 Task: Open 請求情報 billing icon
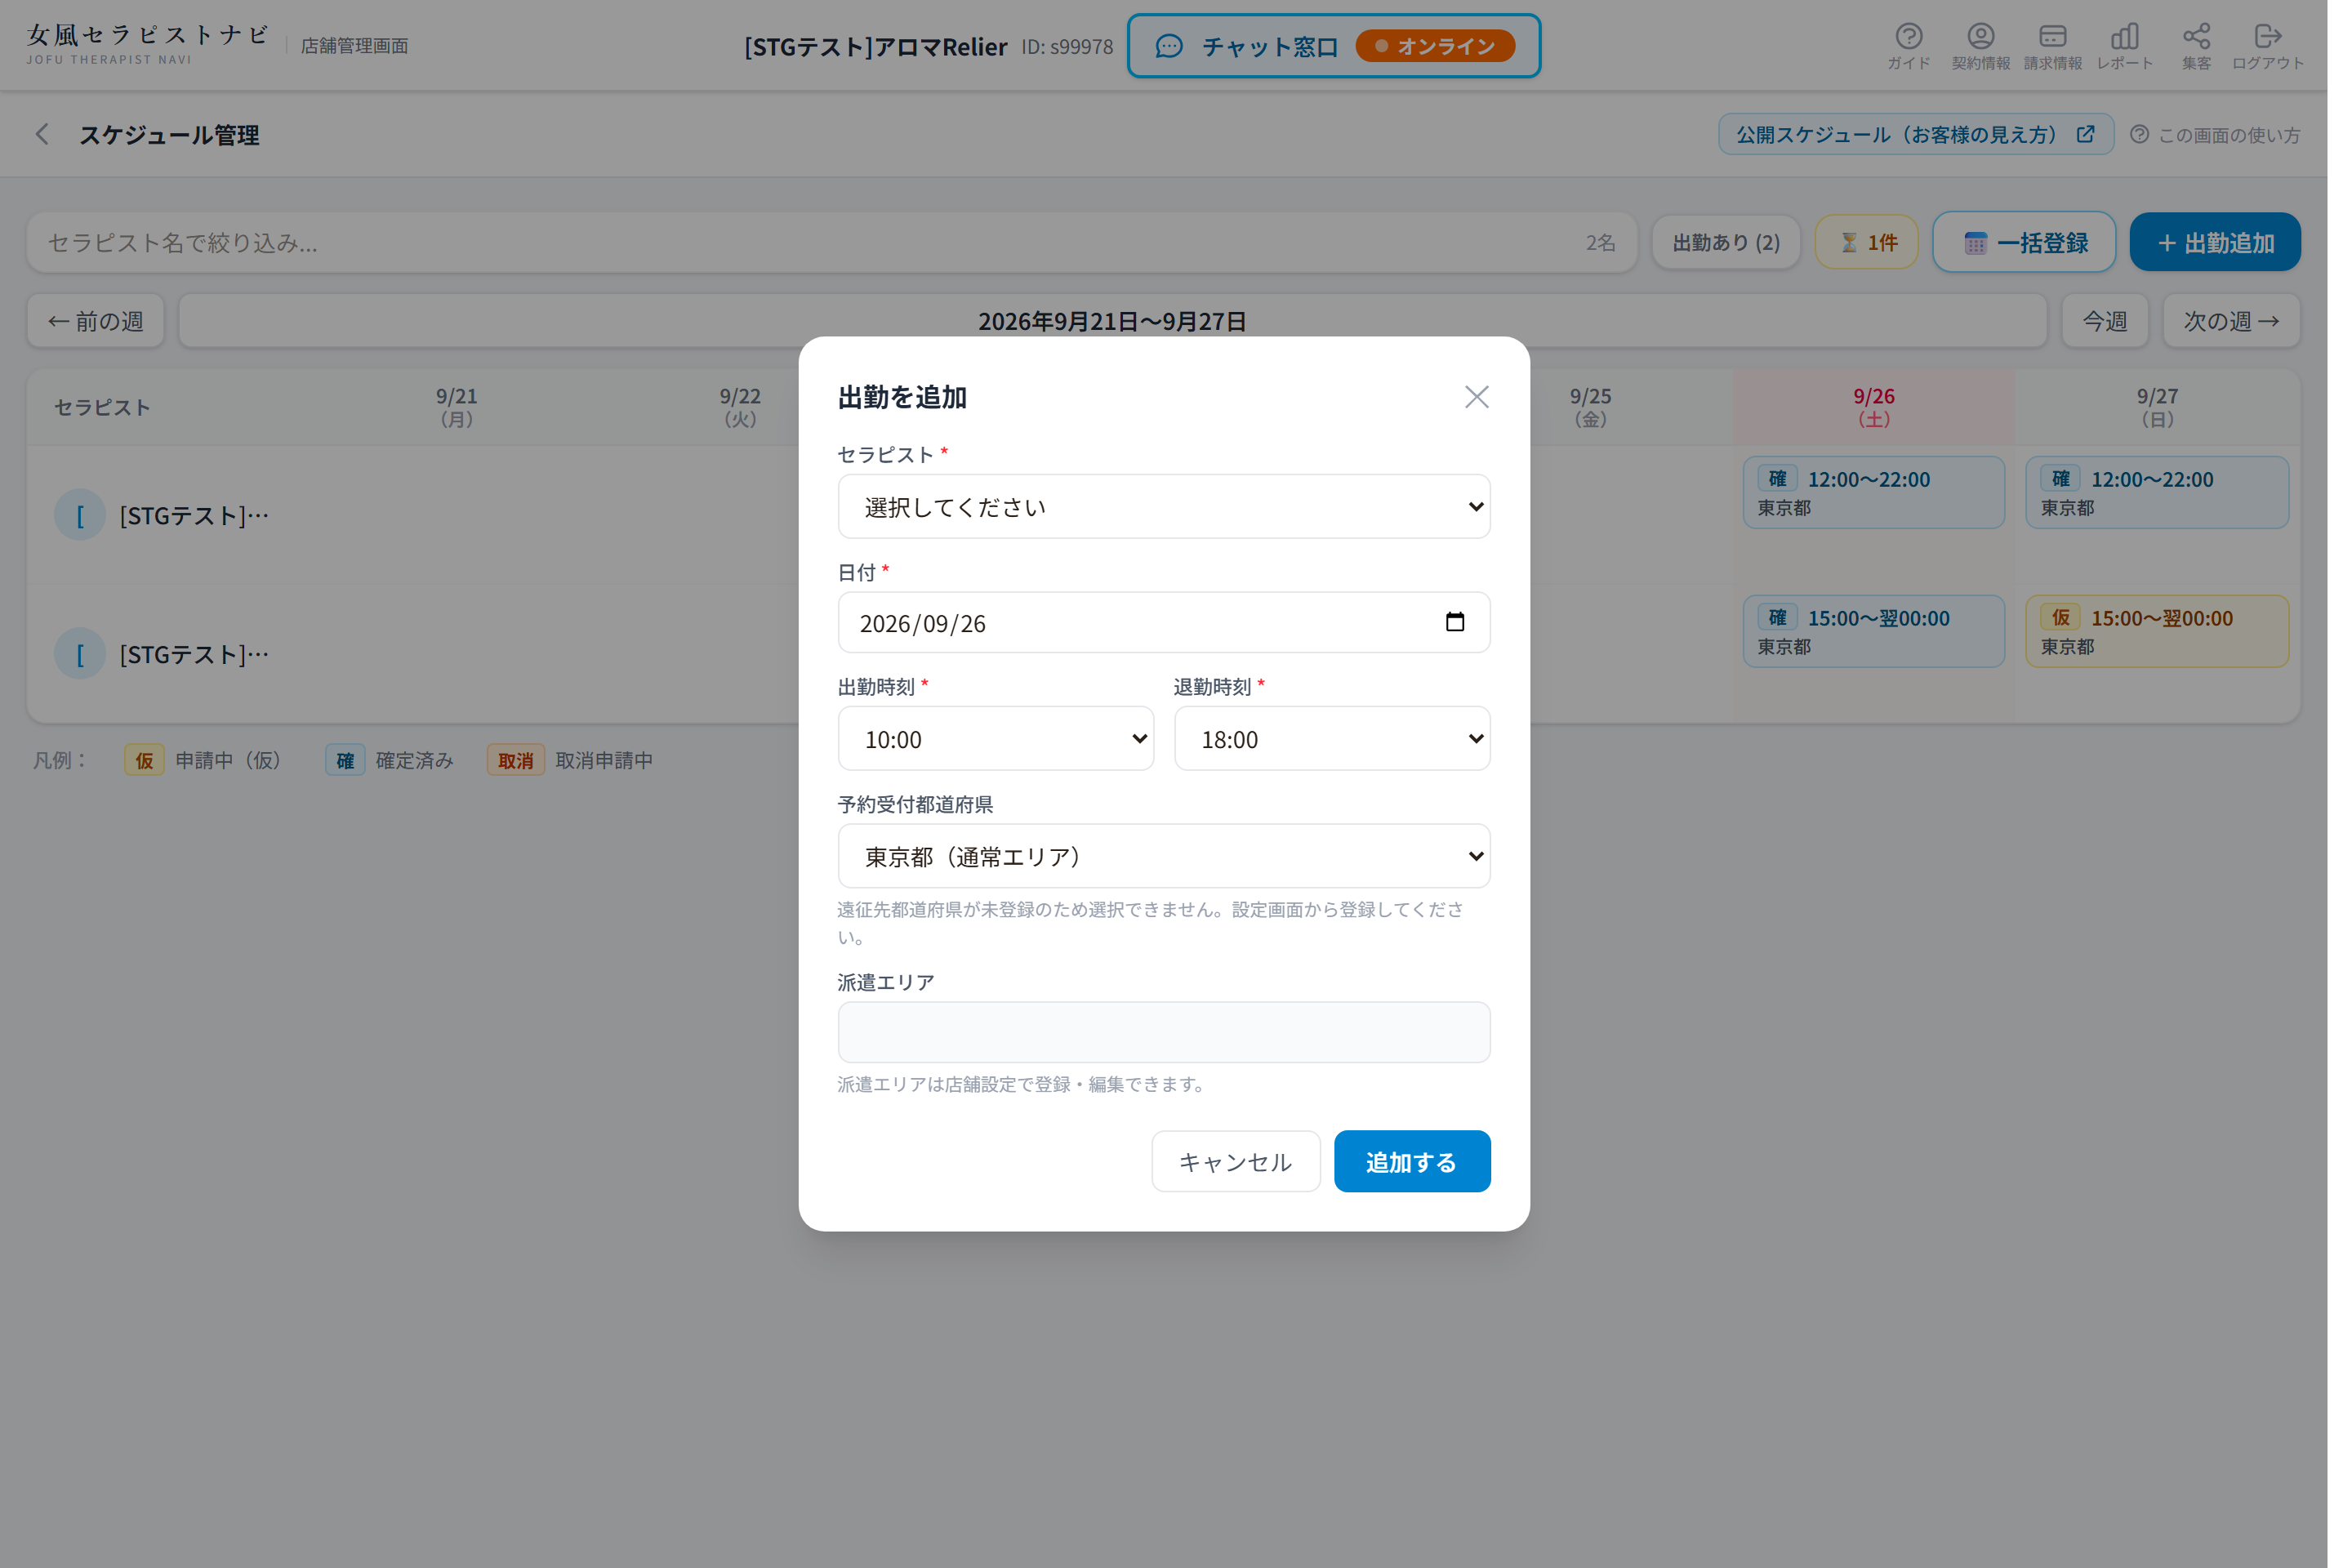2052,46
